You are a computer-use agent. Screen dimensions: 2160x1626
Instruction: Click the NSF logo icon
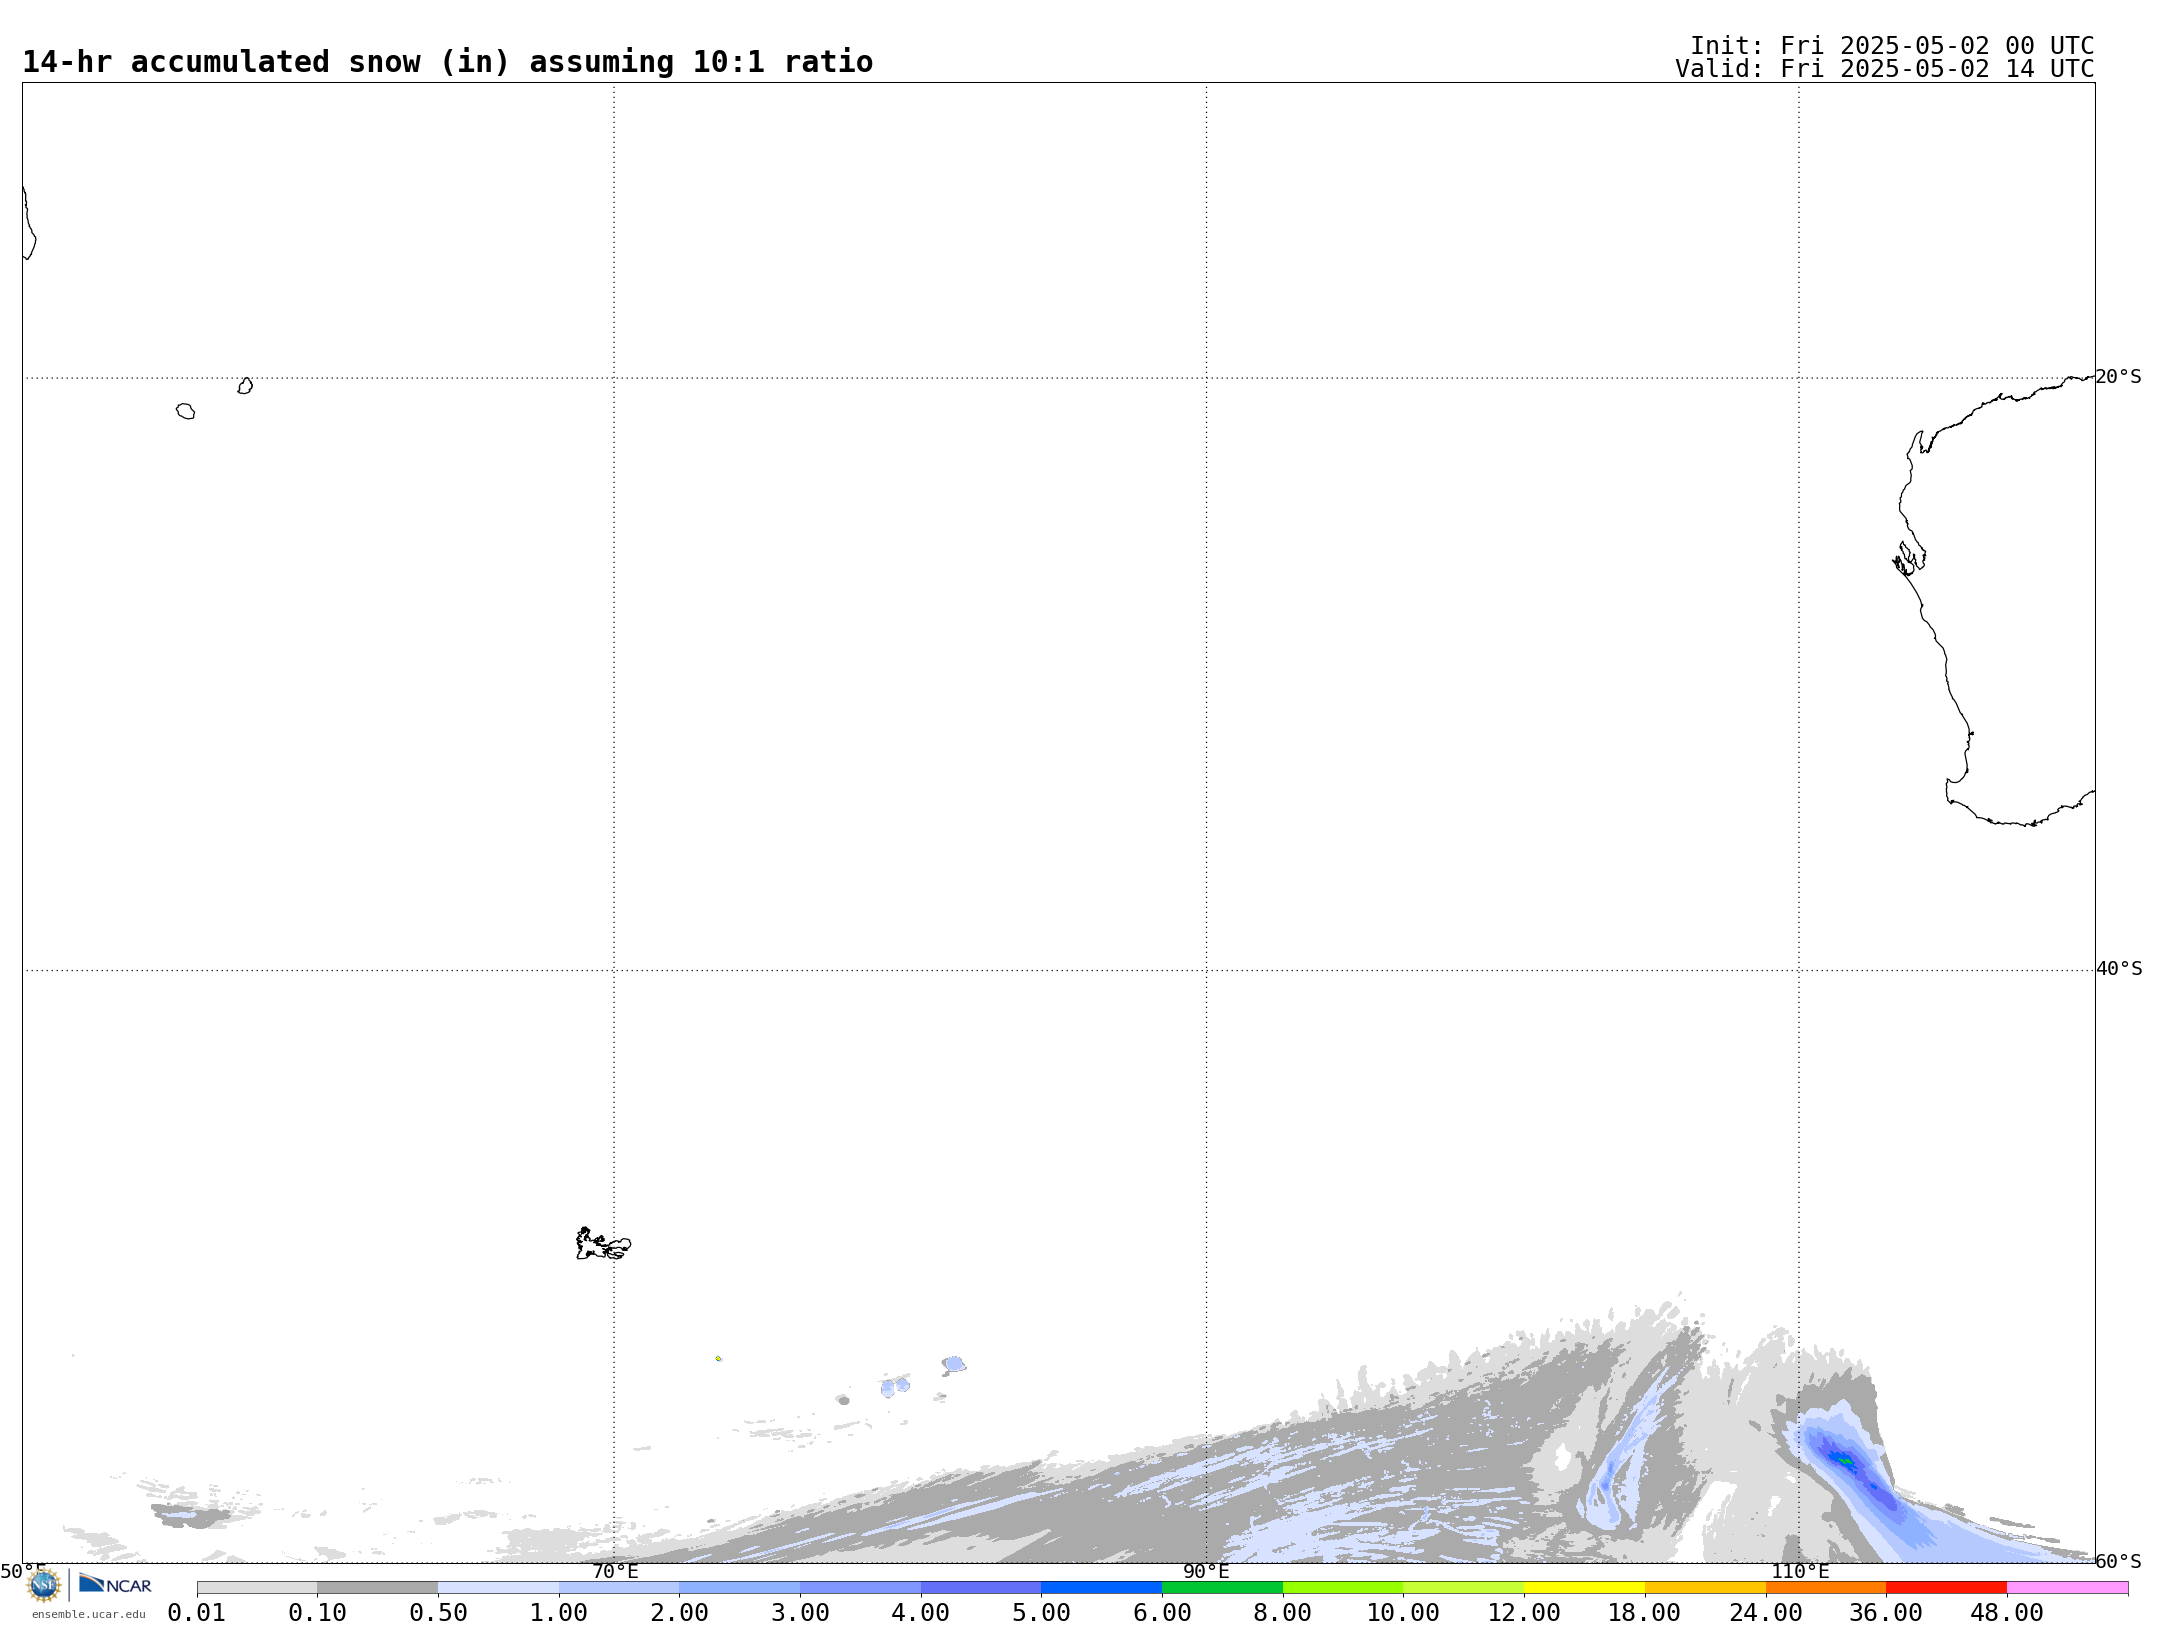[x=44, y=1585]
